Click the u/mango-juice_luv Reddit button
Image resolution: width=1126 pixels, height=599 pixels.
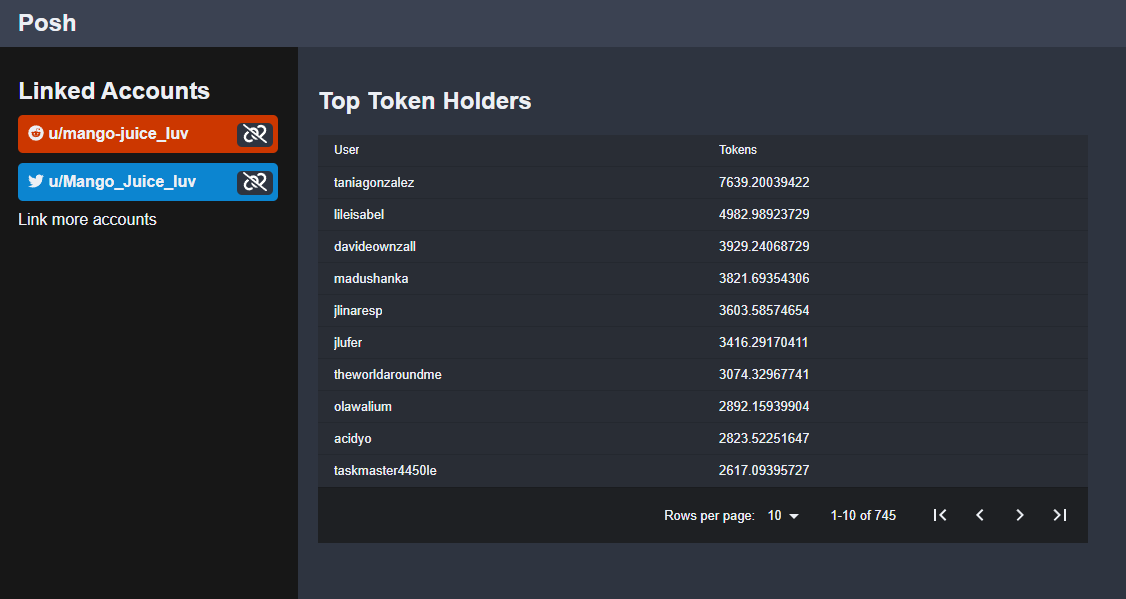pos(126,134)
